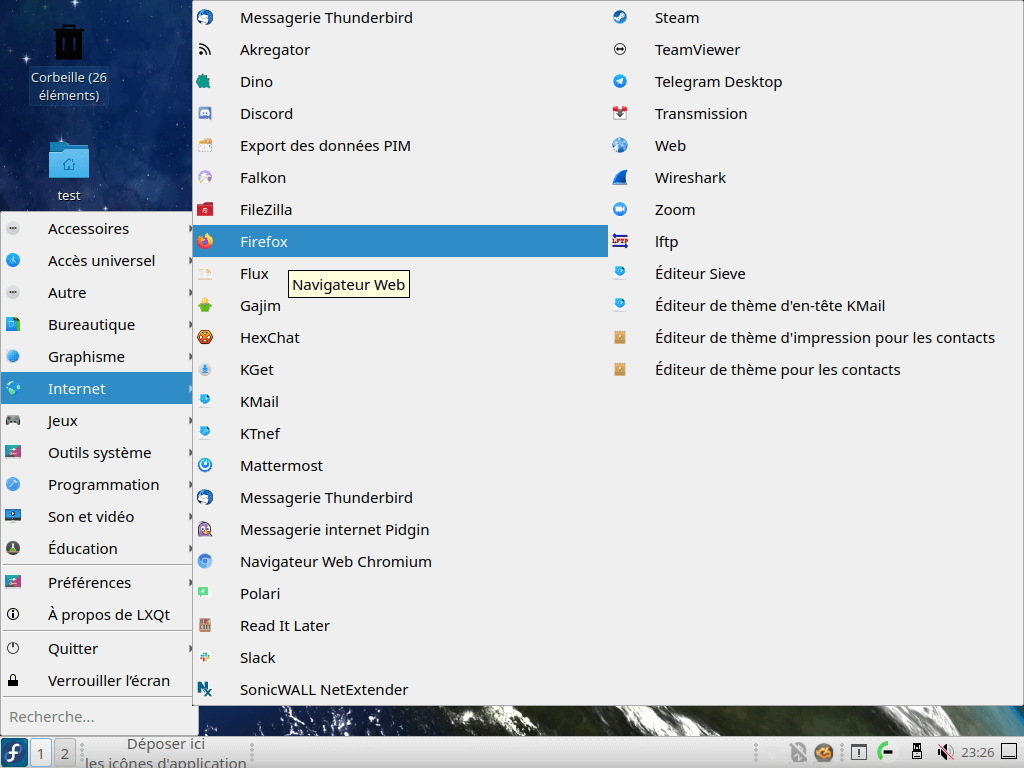The image size is (1024, 768).
Task: Click the Fedora main menu button
Action: 14,752
